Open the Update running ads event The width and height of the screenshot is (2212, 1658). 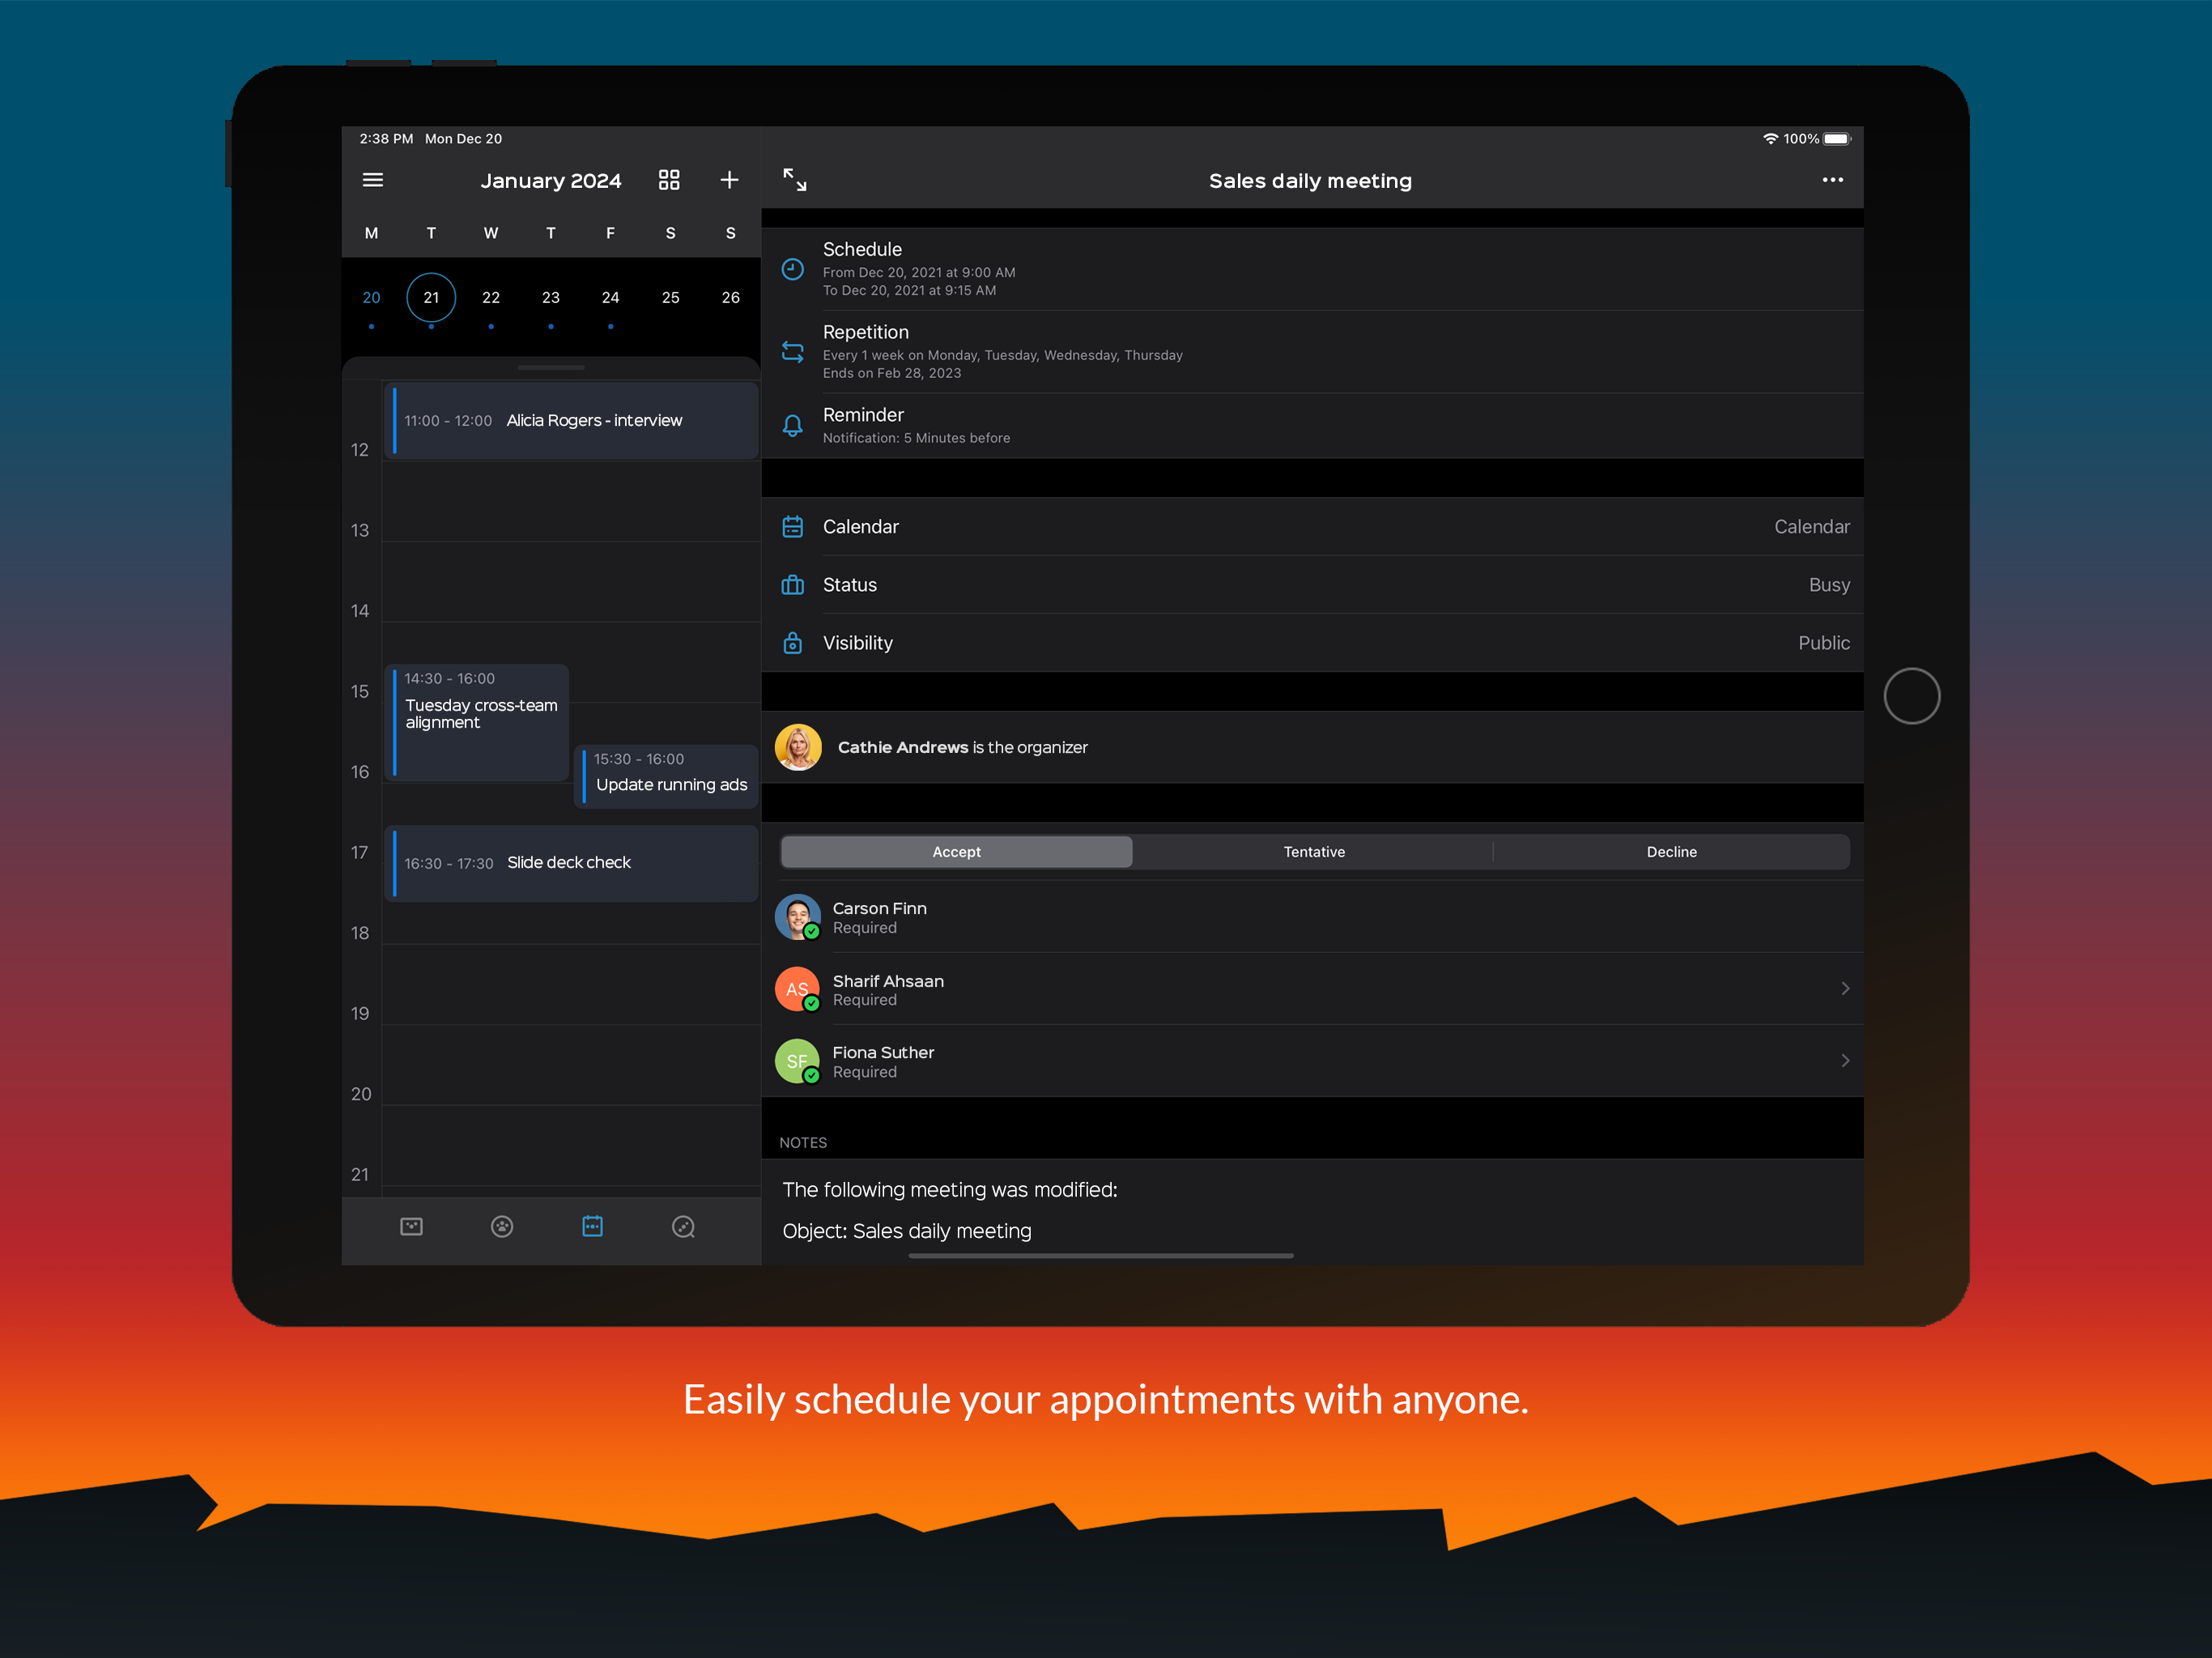point(670,775)
